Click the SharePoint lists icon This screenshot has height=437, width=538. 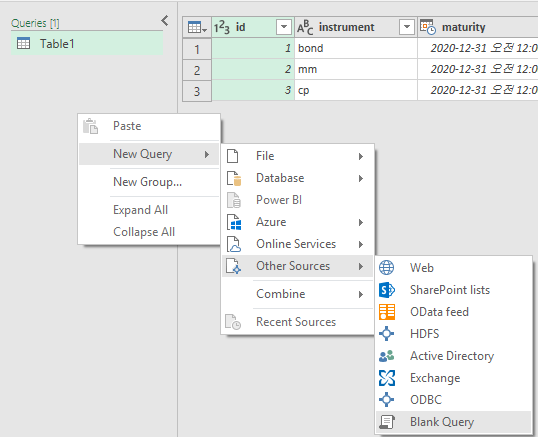tap(387, 290)
